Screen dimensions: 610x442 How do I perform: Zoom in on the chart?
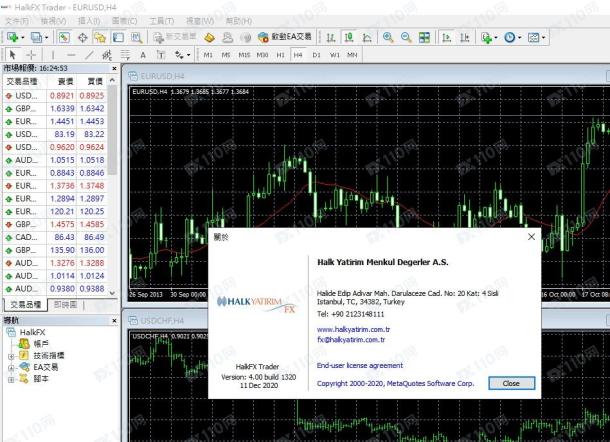click(x=388, y=37)
